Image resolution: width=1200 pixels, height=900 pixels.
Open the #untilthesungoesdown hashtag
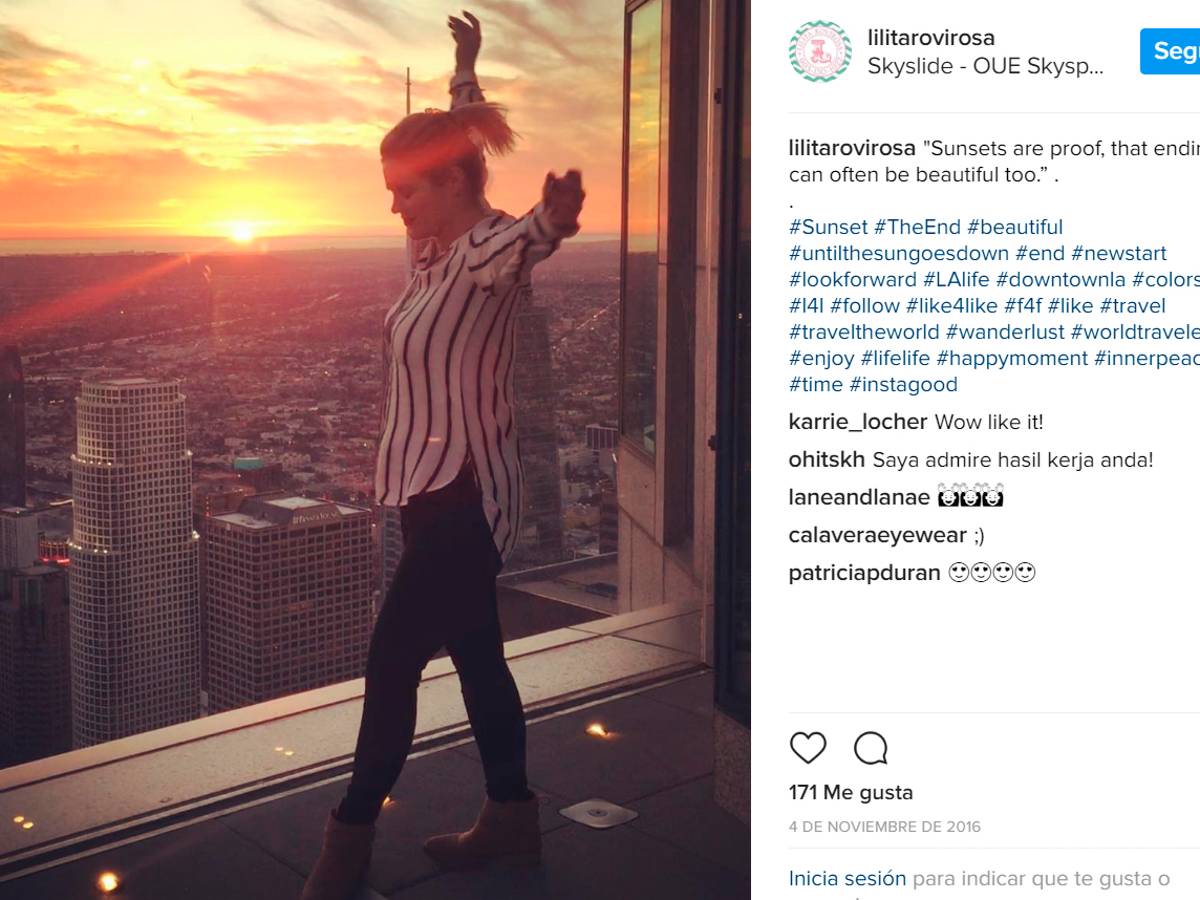pos(899,253)
